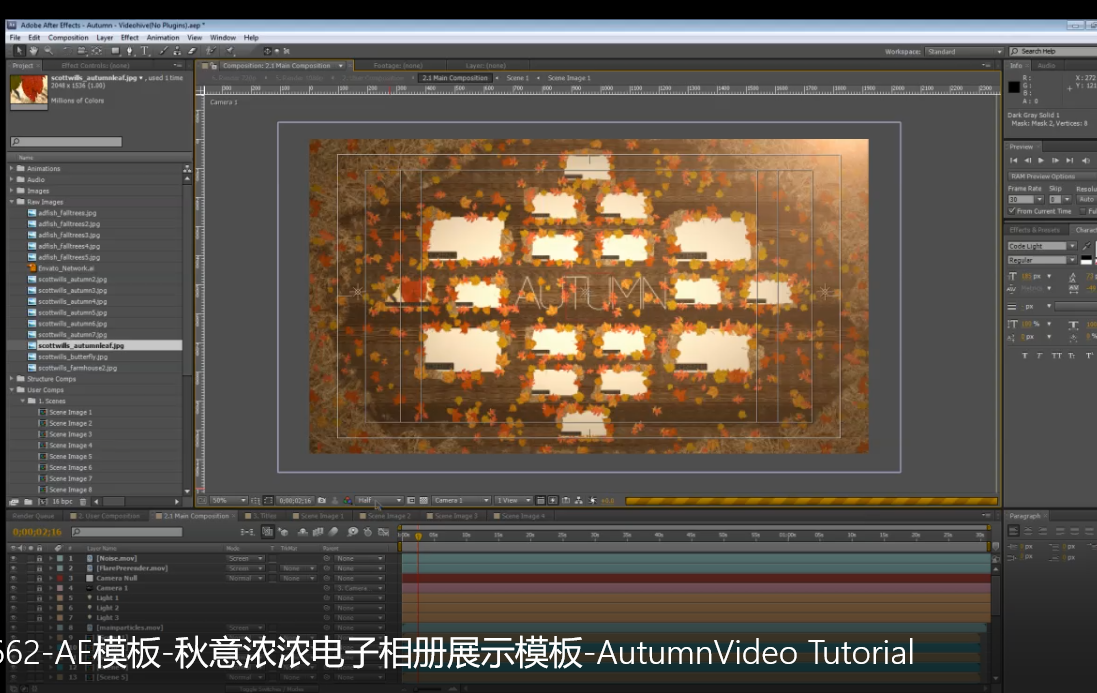Delete selected item with trash icon
The width and height of the screenshot is (1097, 693).
tap(83, 501)
